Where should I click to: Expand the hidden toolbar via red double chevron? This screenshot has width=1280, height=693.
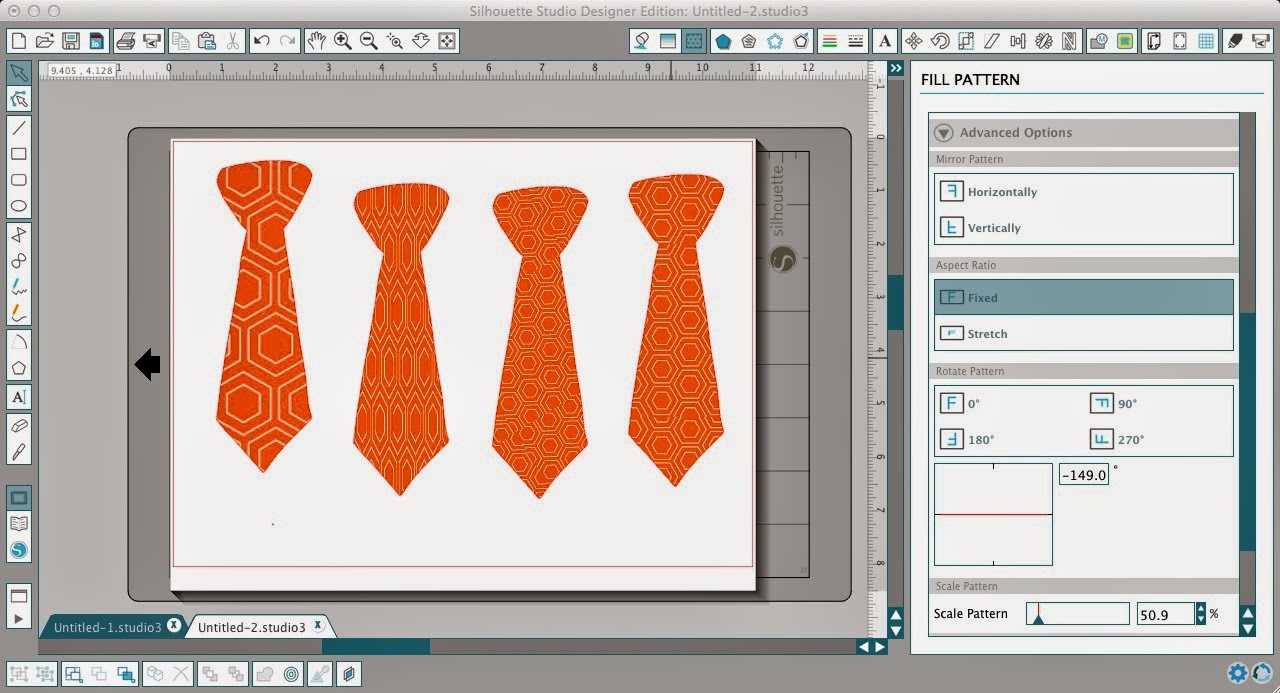point(895,68)
